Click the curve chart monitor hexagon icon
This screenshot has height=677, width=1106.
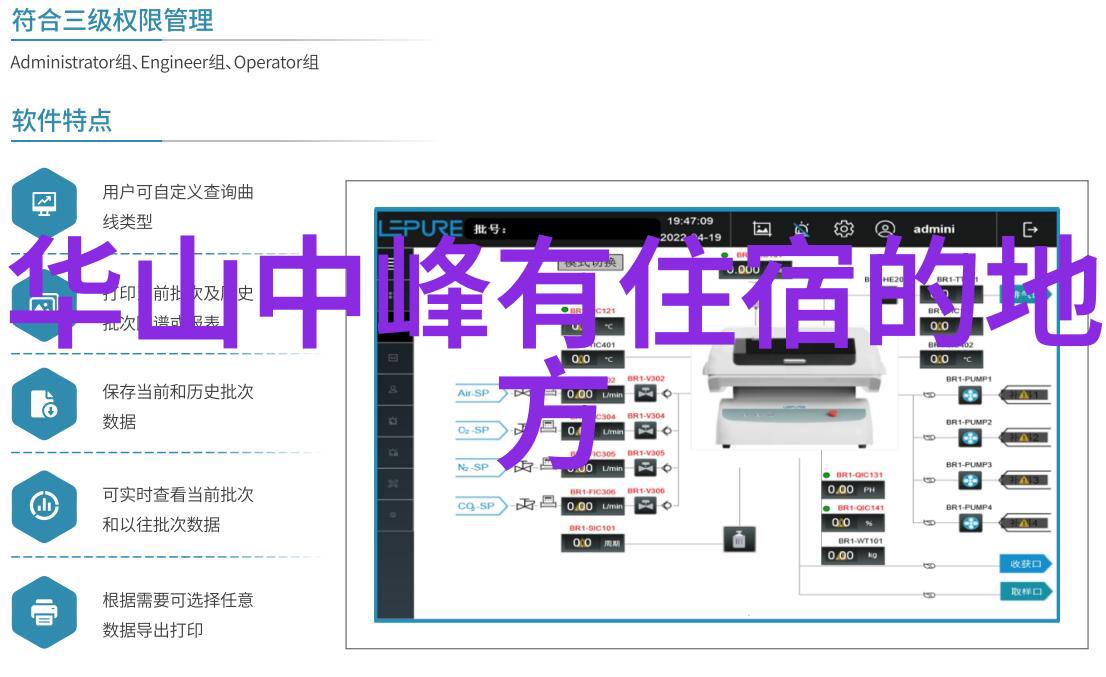(44, 204)
